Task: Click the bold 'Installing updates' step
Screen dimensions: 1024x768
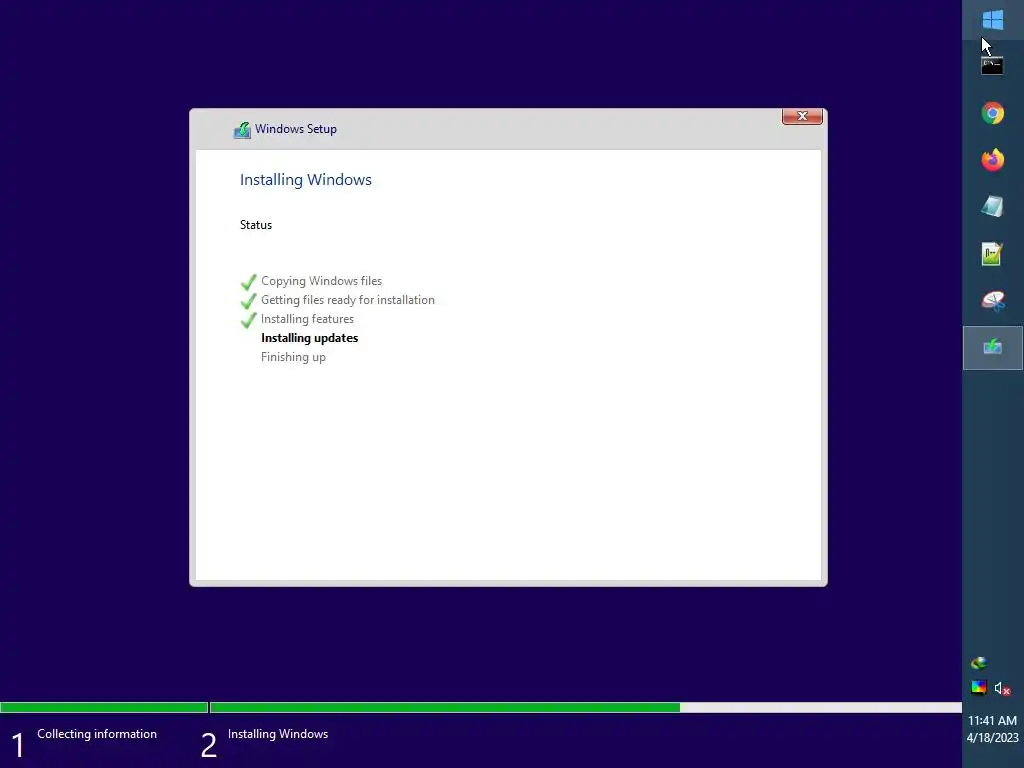Action: point(310,338)
